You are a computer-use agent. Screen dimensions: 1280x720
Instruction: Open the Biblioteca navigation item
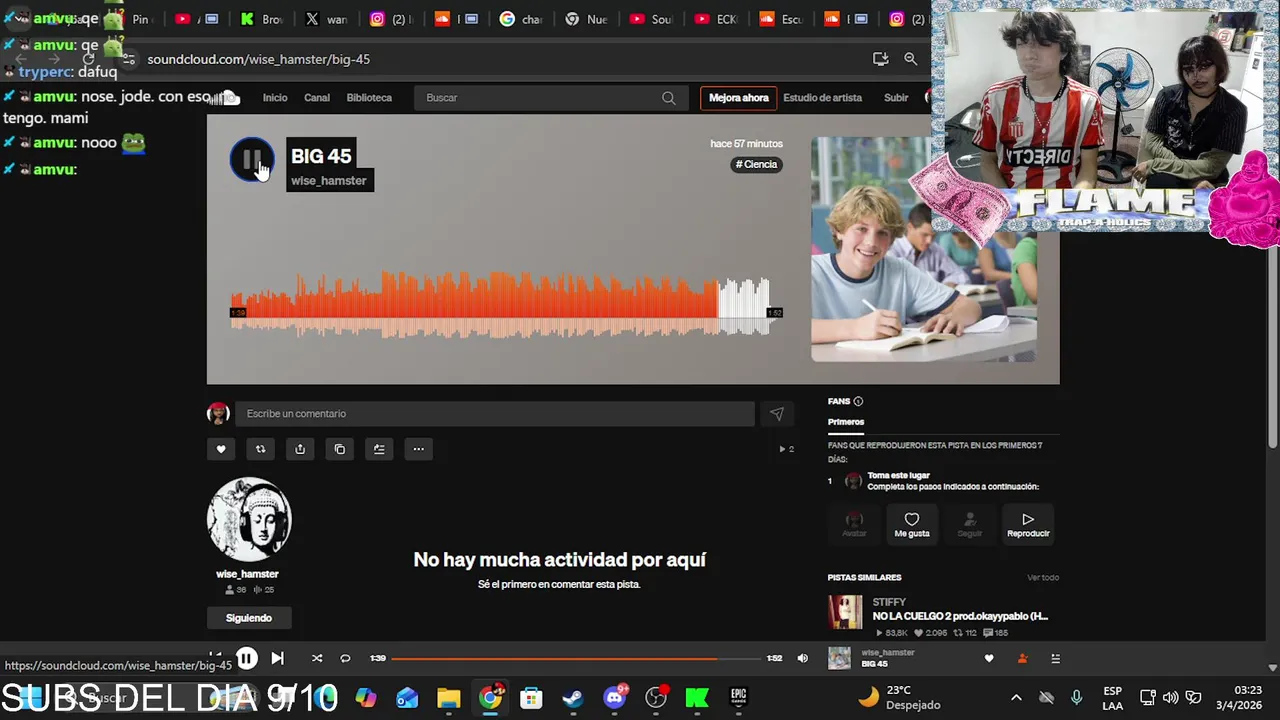pyautogui.click(x=369, y=98)
